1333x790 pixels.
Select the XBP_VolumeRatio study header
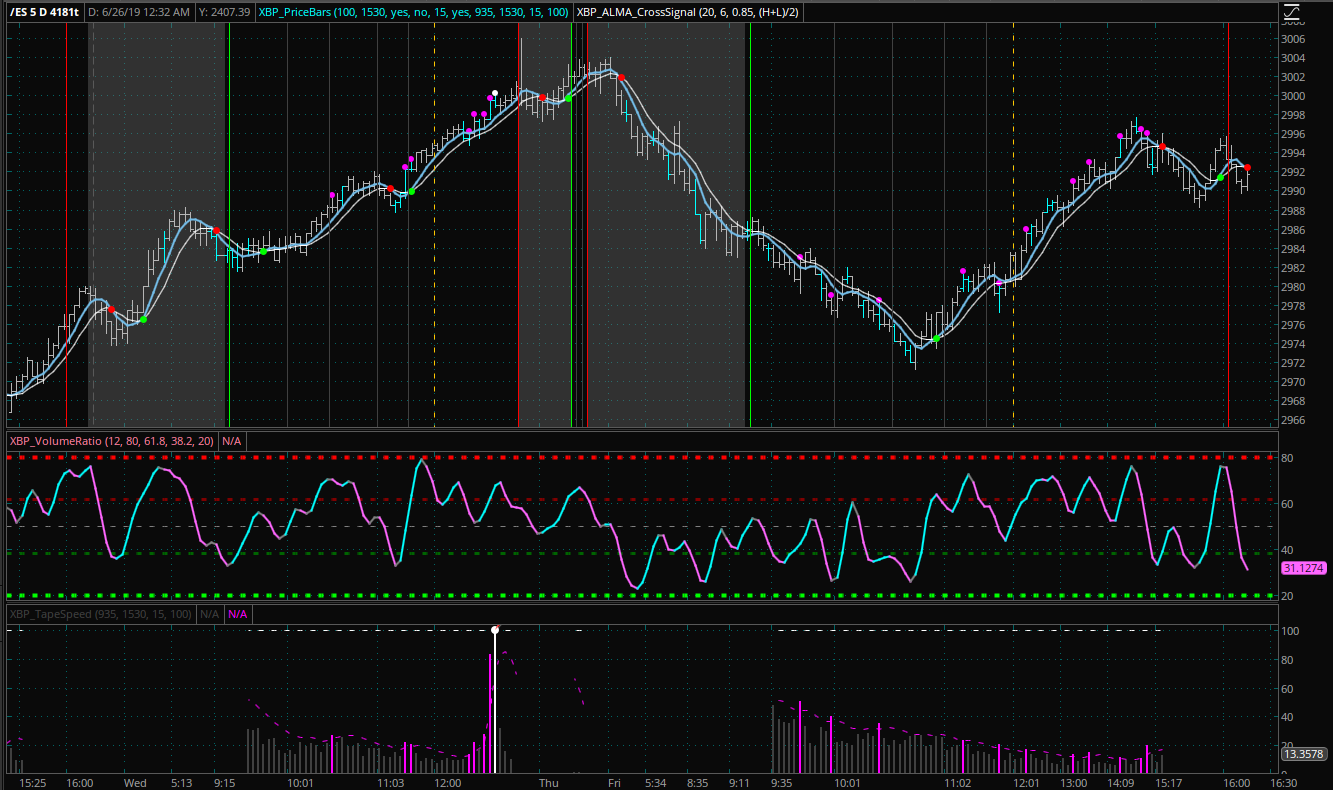click(111, 440)
